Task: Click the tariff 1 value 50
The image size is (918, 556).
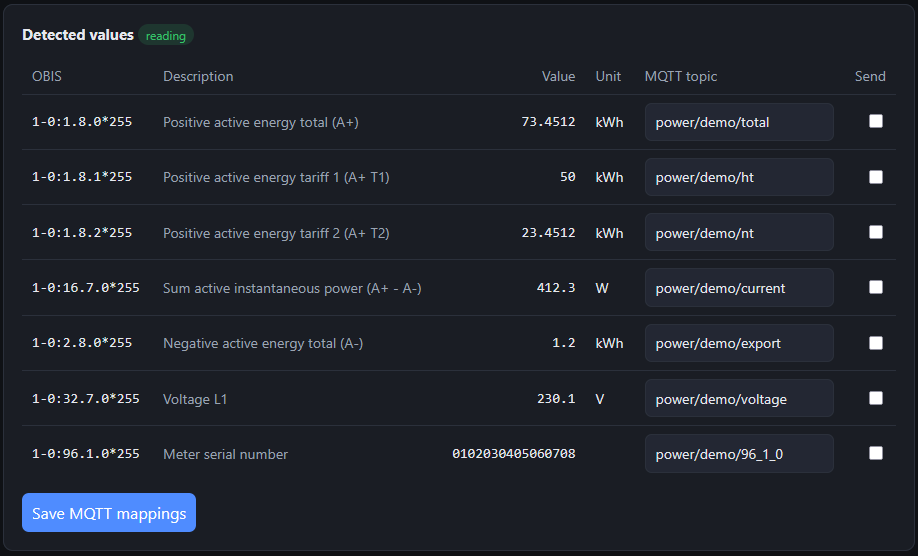Action: [567, 177]
